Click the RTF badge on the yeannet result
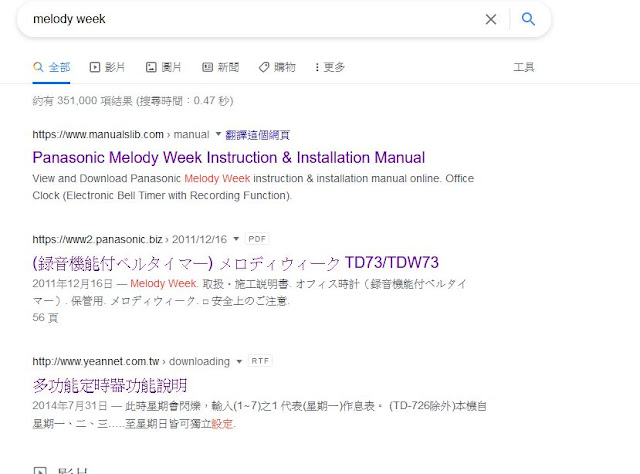The image size is (640, 474). [x=260, y=361]
